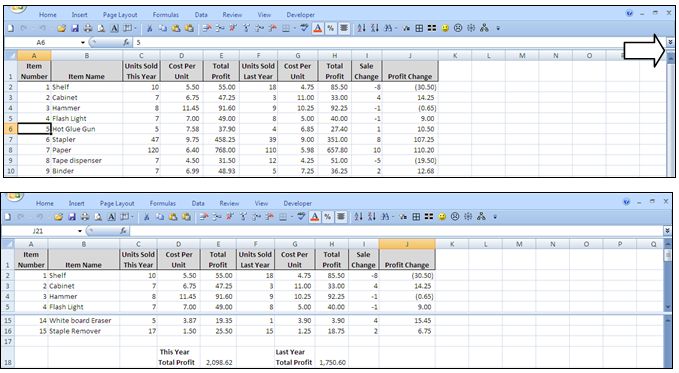The width and height of the screenshot is (679, 373).
Task: Select the 1,750.60 total profit cell
Action: point(332,357)
